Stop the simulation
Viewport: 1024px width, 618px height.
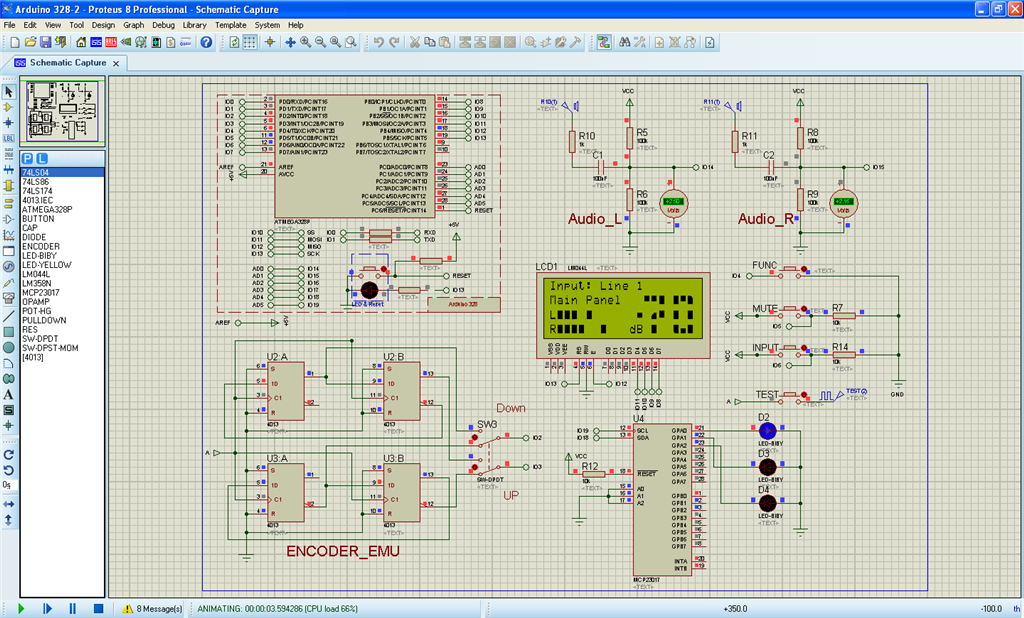pos(98,608)
